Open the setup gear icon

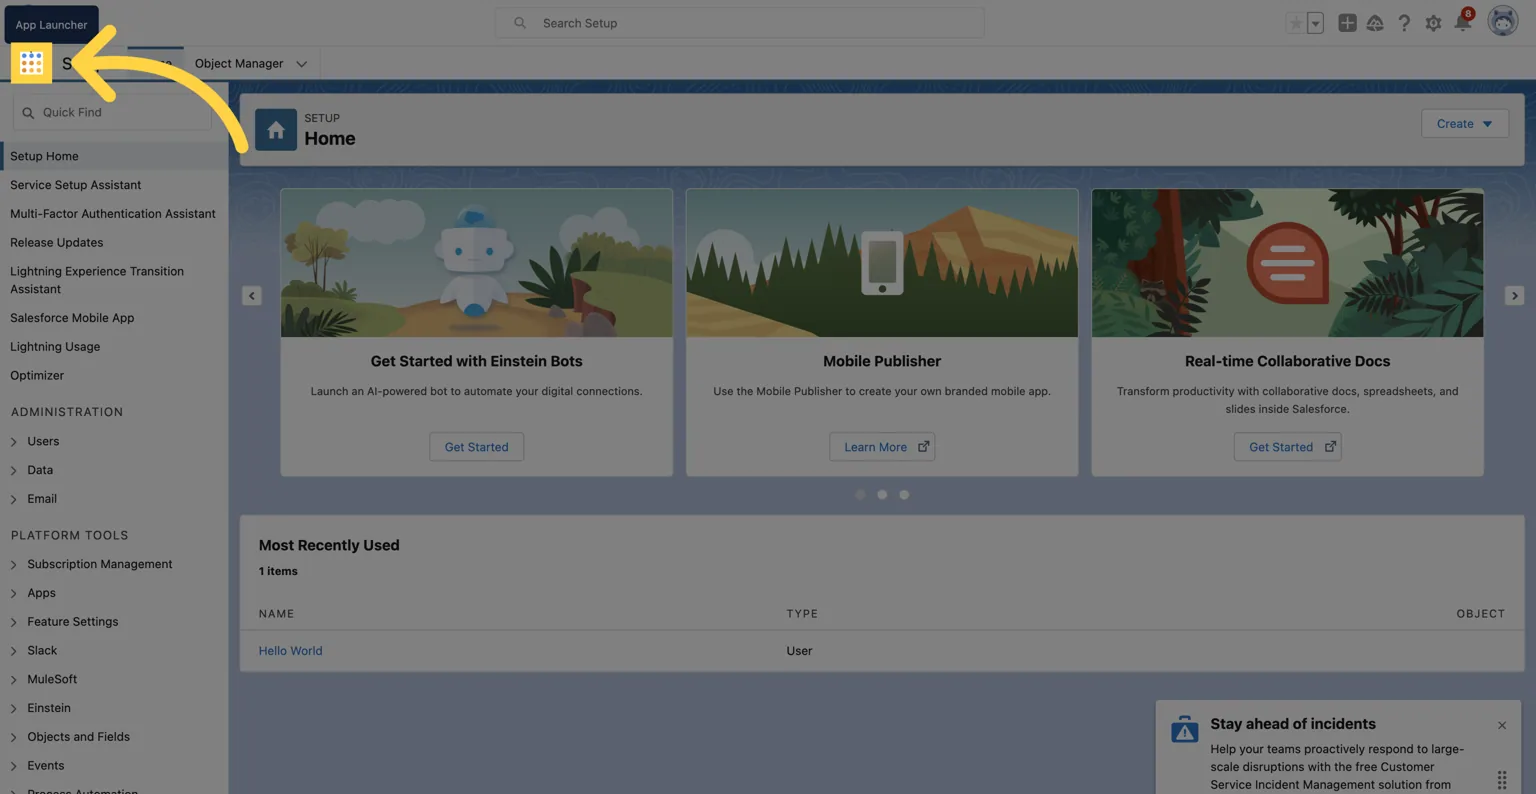coord(1433,23)
